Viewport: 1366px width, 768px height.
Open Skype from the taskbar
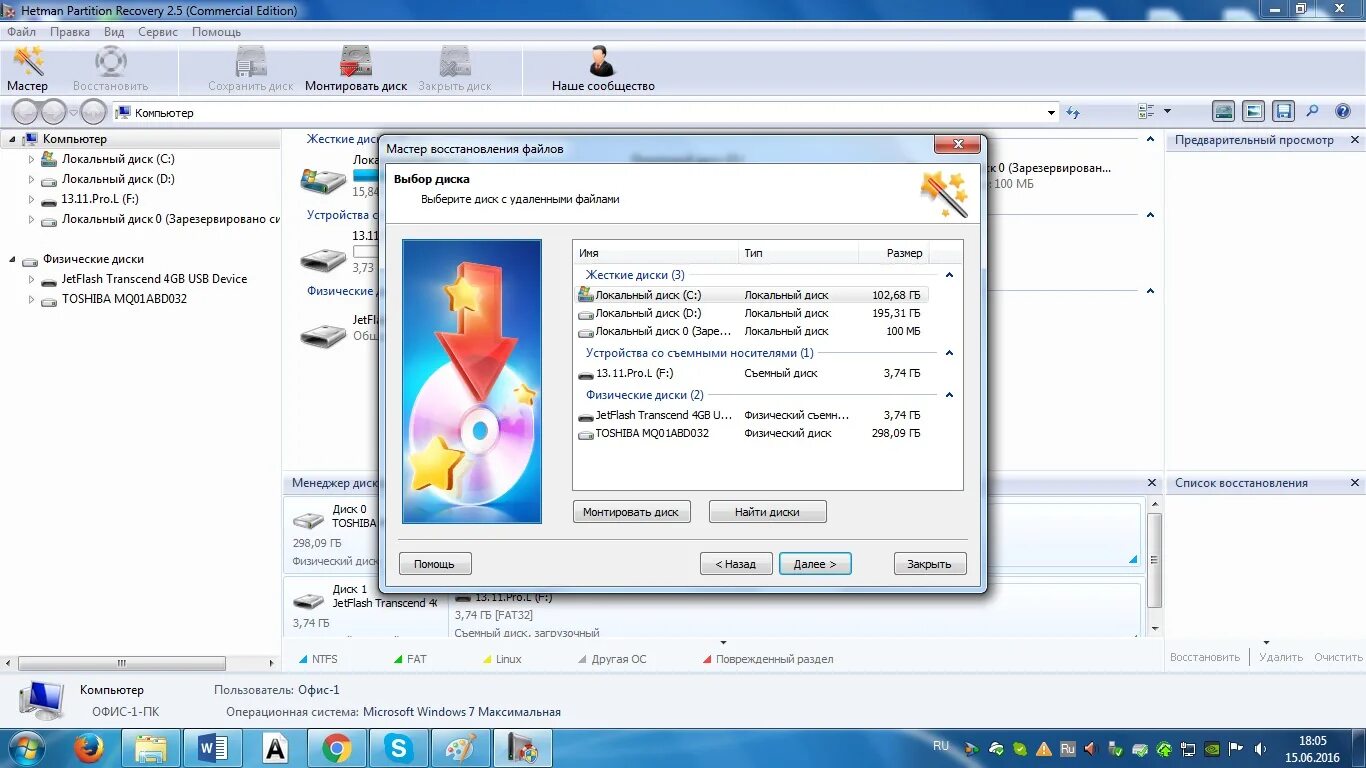tap(399, 748)
